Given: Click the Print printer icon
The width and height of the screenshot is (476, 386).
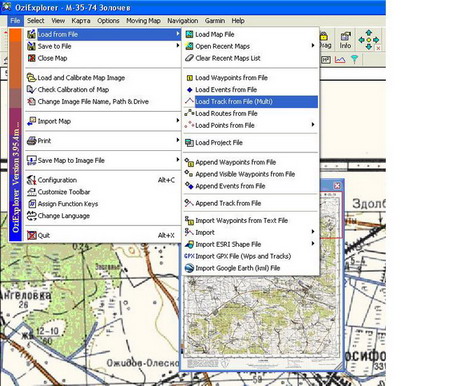Looking at the screenshot, I should pyautogui.click(x=31, y=141).
